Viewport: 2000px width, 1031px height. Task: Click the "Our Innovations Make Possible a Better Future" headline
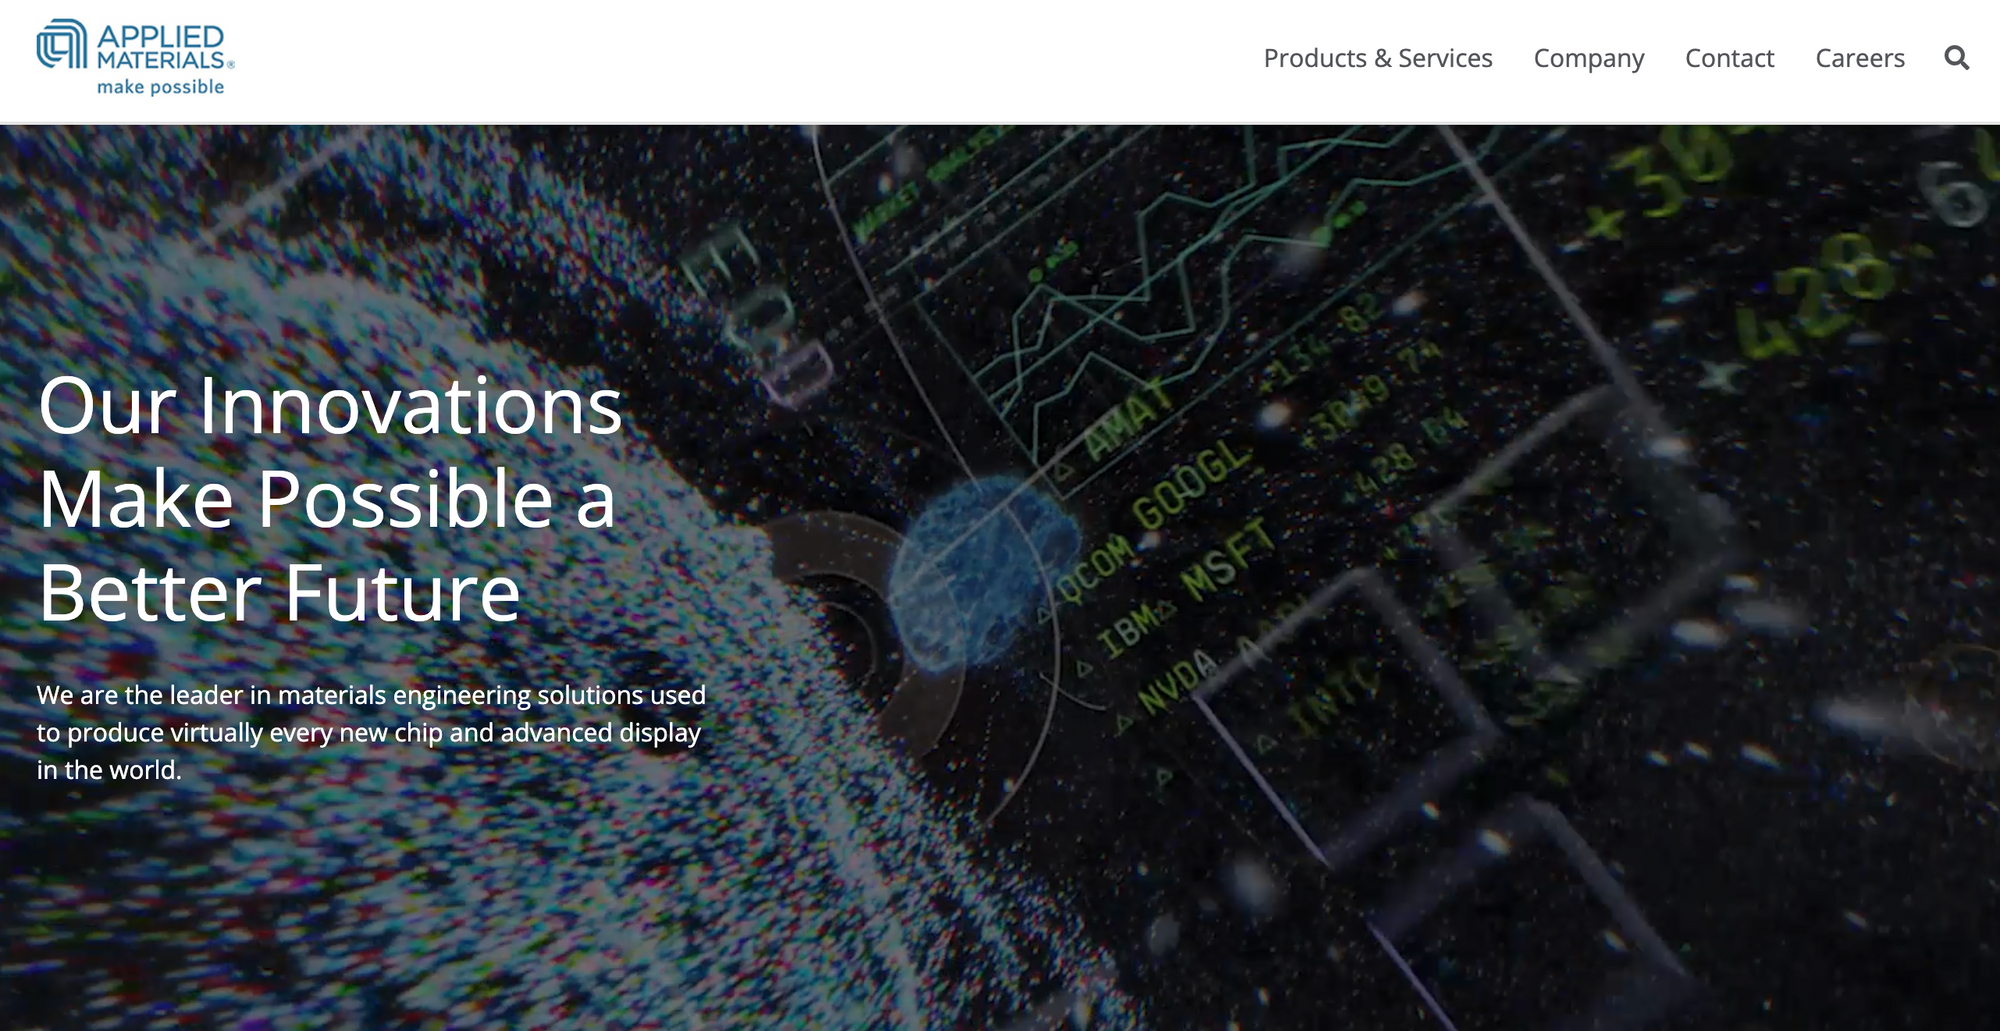(x=330, y=499)
